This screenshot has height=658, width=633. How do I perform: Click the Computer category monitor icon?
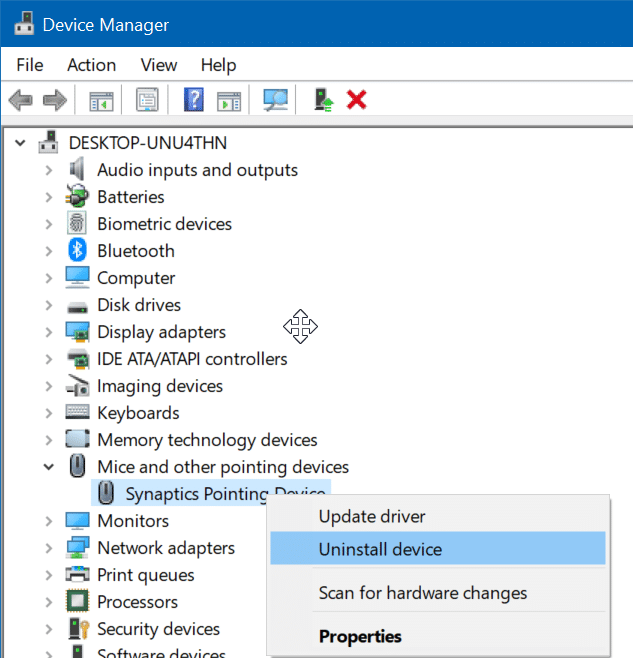(x=77, y=277)
